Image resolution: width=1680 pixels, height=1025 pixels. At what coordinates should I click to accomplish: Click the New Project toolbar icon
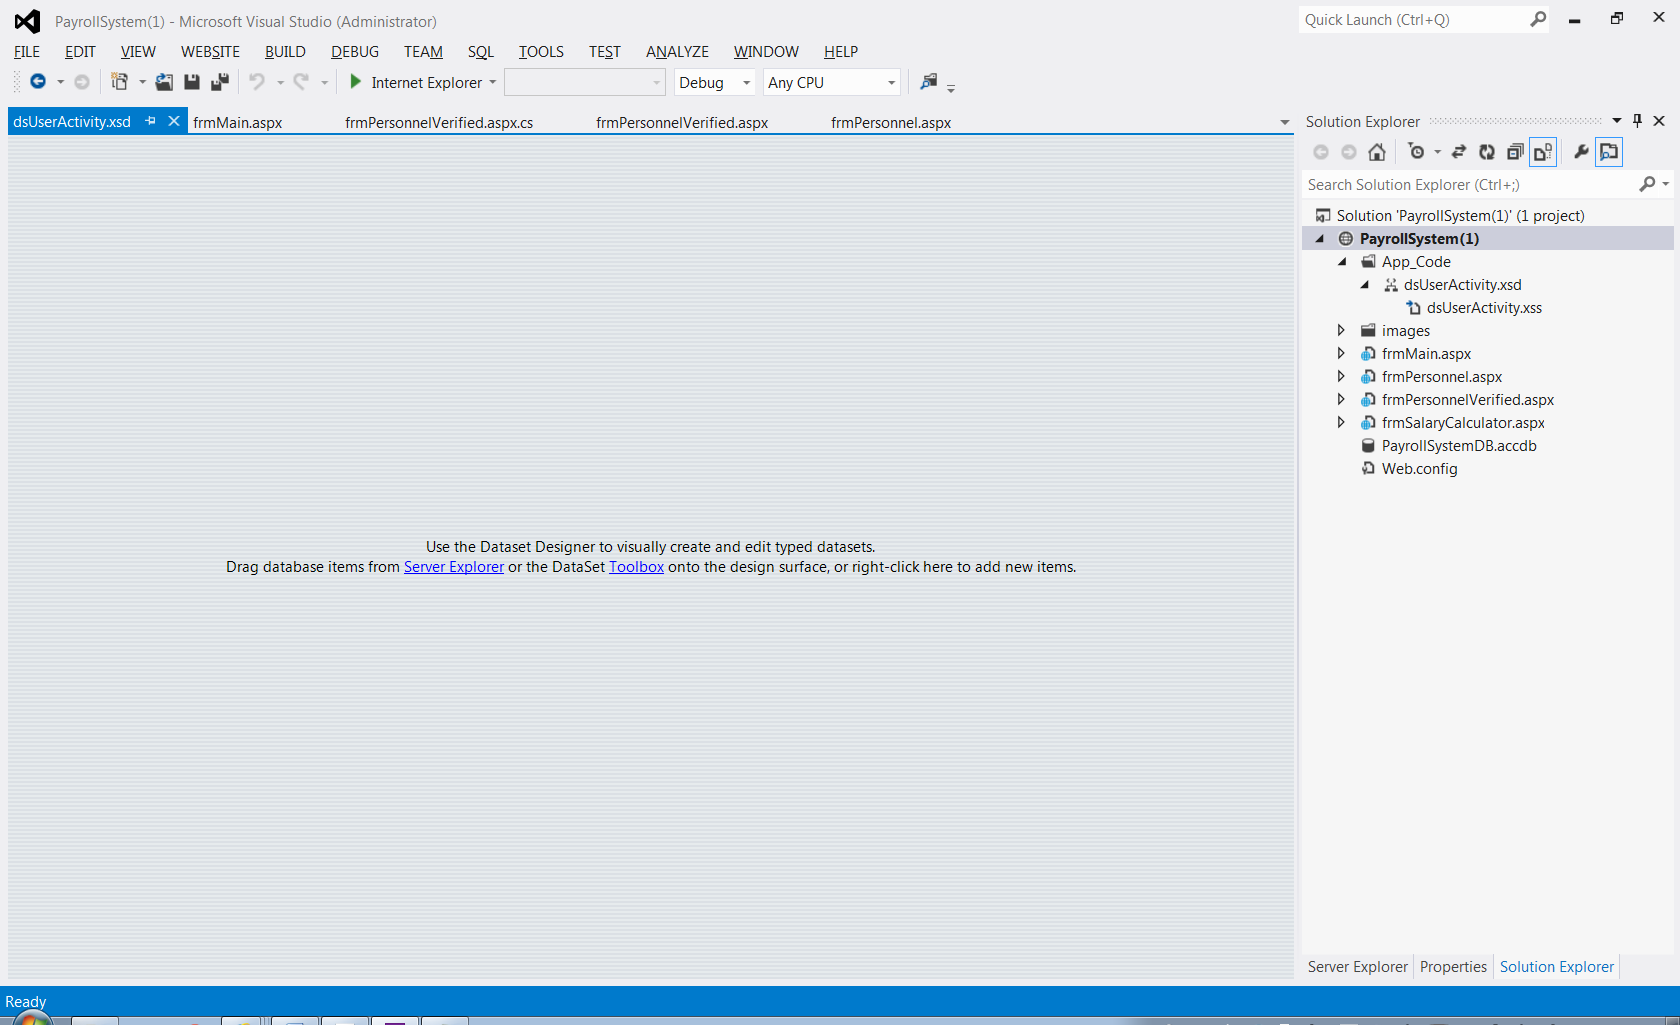(x=120, y=82)
